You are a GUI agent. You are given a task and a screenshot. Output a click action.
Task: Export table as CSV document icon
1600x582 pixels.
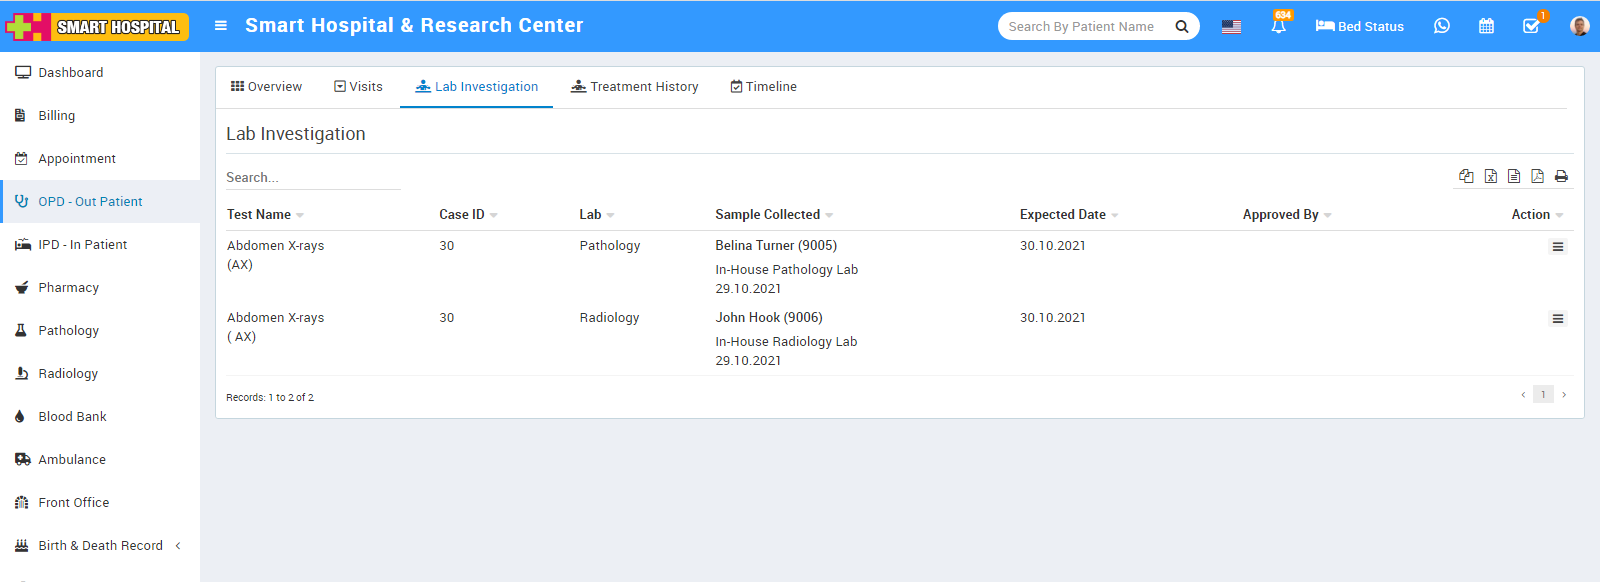(x=1514, y=176)
